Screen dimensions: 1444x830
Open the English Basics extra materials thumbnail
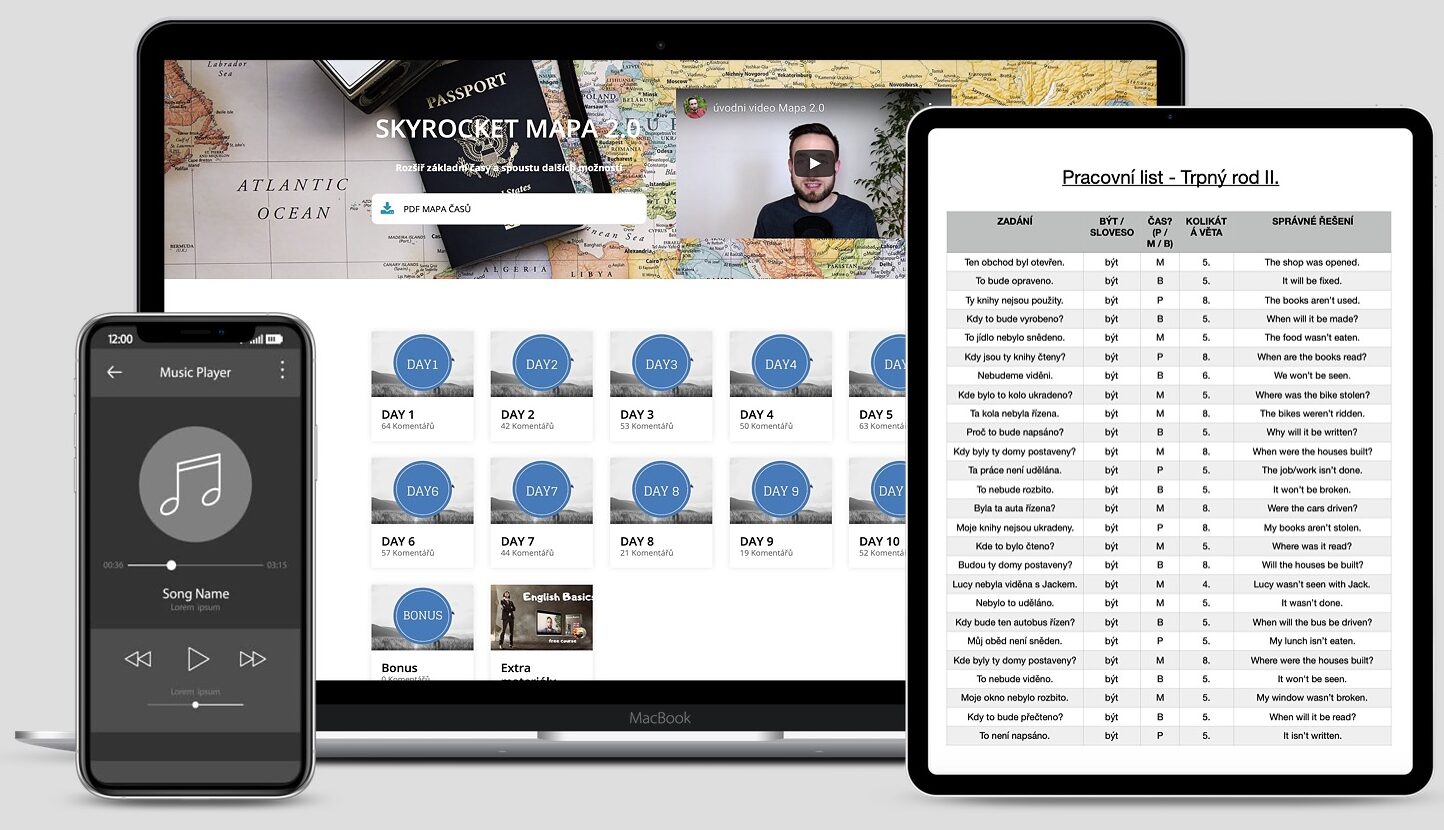[541, 617]
